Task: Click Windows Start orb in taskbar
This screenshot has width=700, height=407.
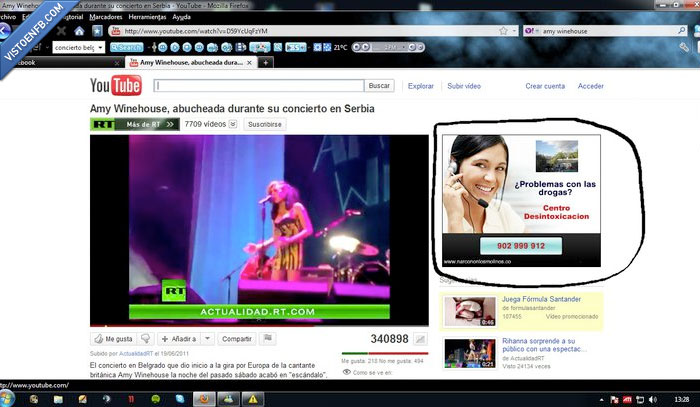Action: 7,398
